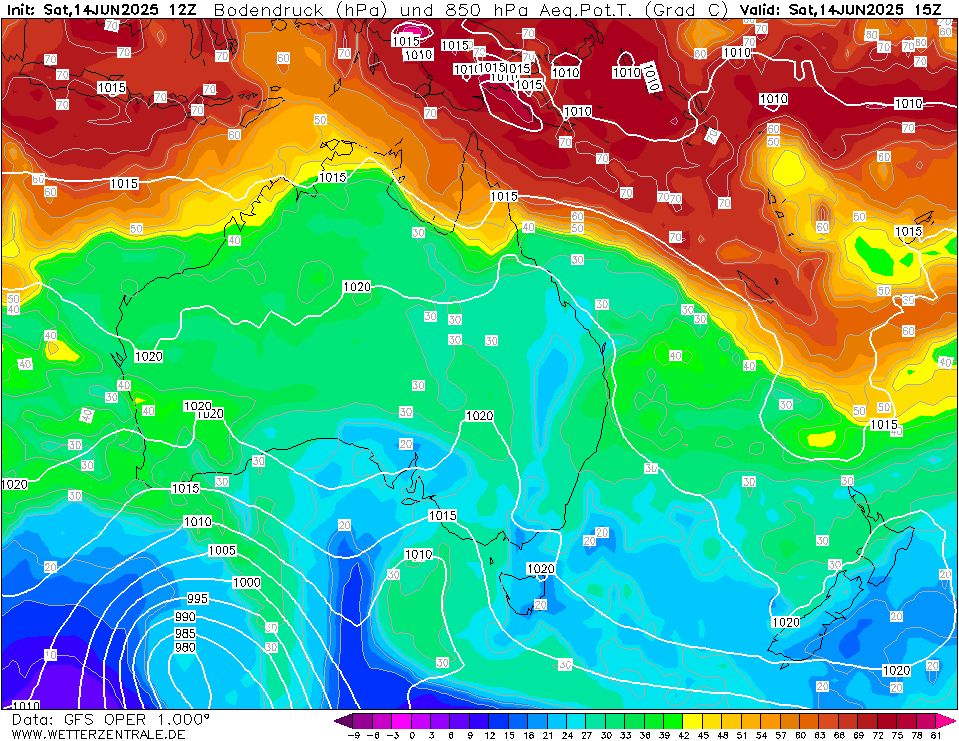The width and height of the screenshot is (959, 741).
Task: Click the 42 value in the color legend
Action: pyautogui.click(x=684, y=735)
